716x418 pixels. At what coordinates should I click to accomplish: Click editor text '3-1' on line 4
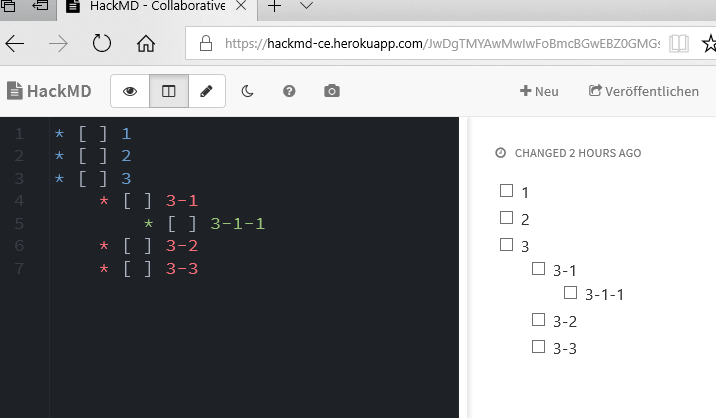[182, 201]
